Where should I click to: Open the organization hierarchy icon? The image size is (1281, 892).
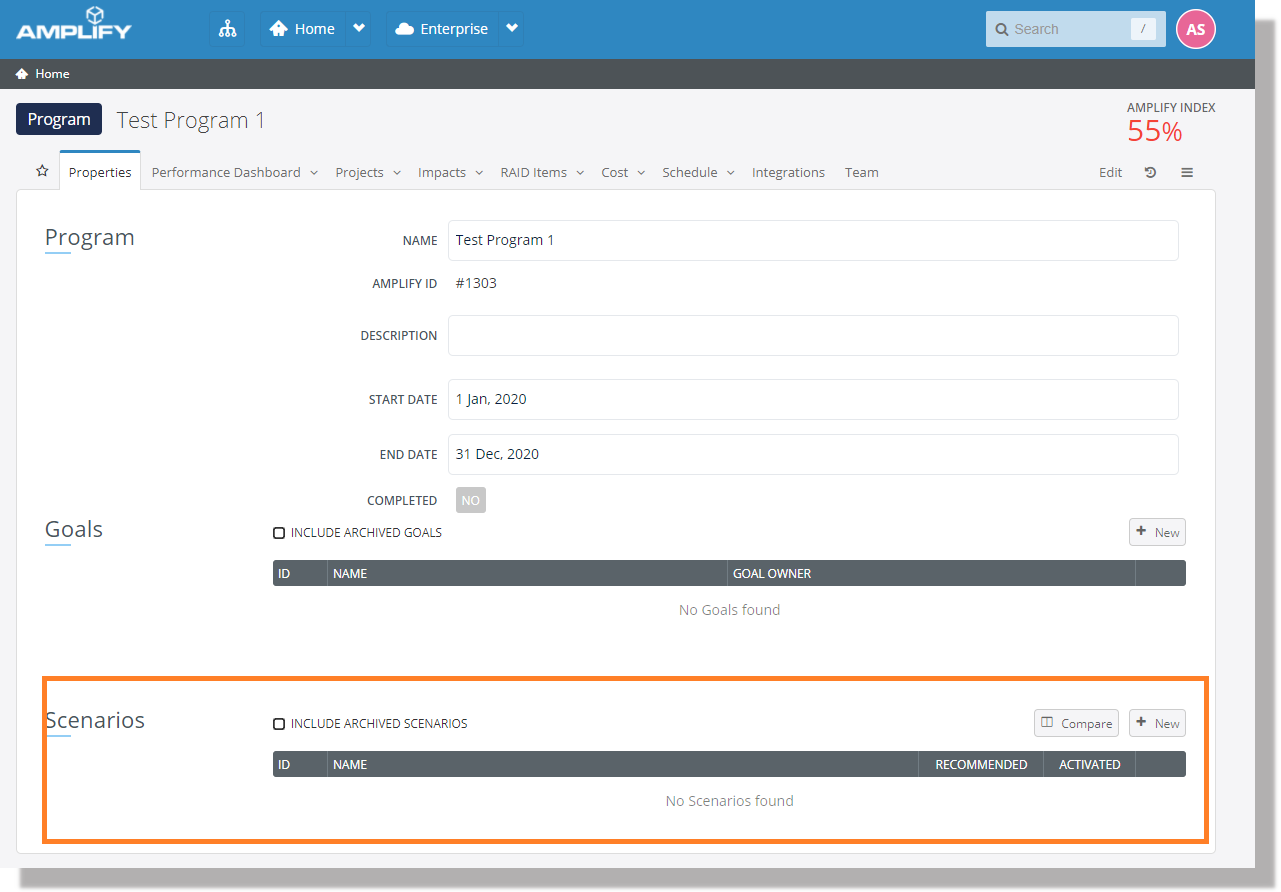[x=228, y=29]
